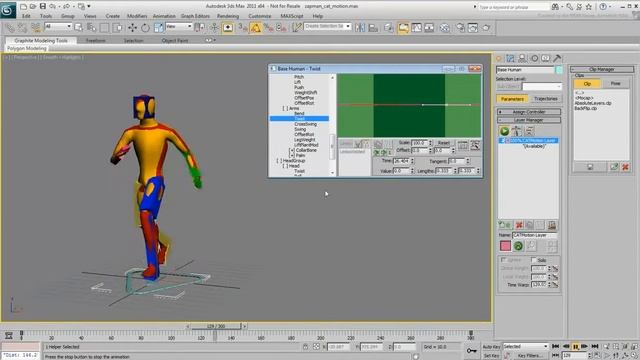640x360 pixels.
Task: Select the Move transform tool
Action: (133, 28)
